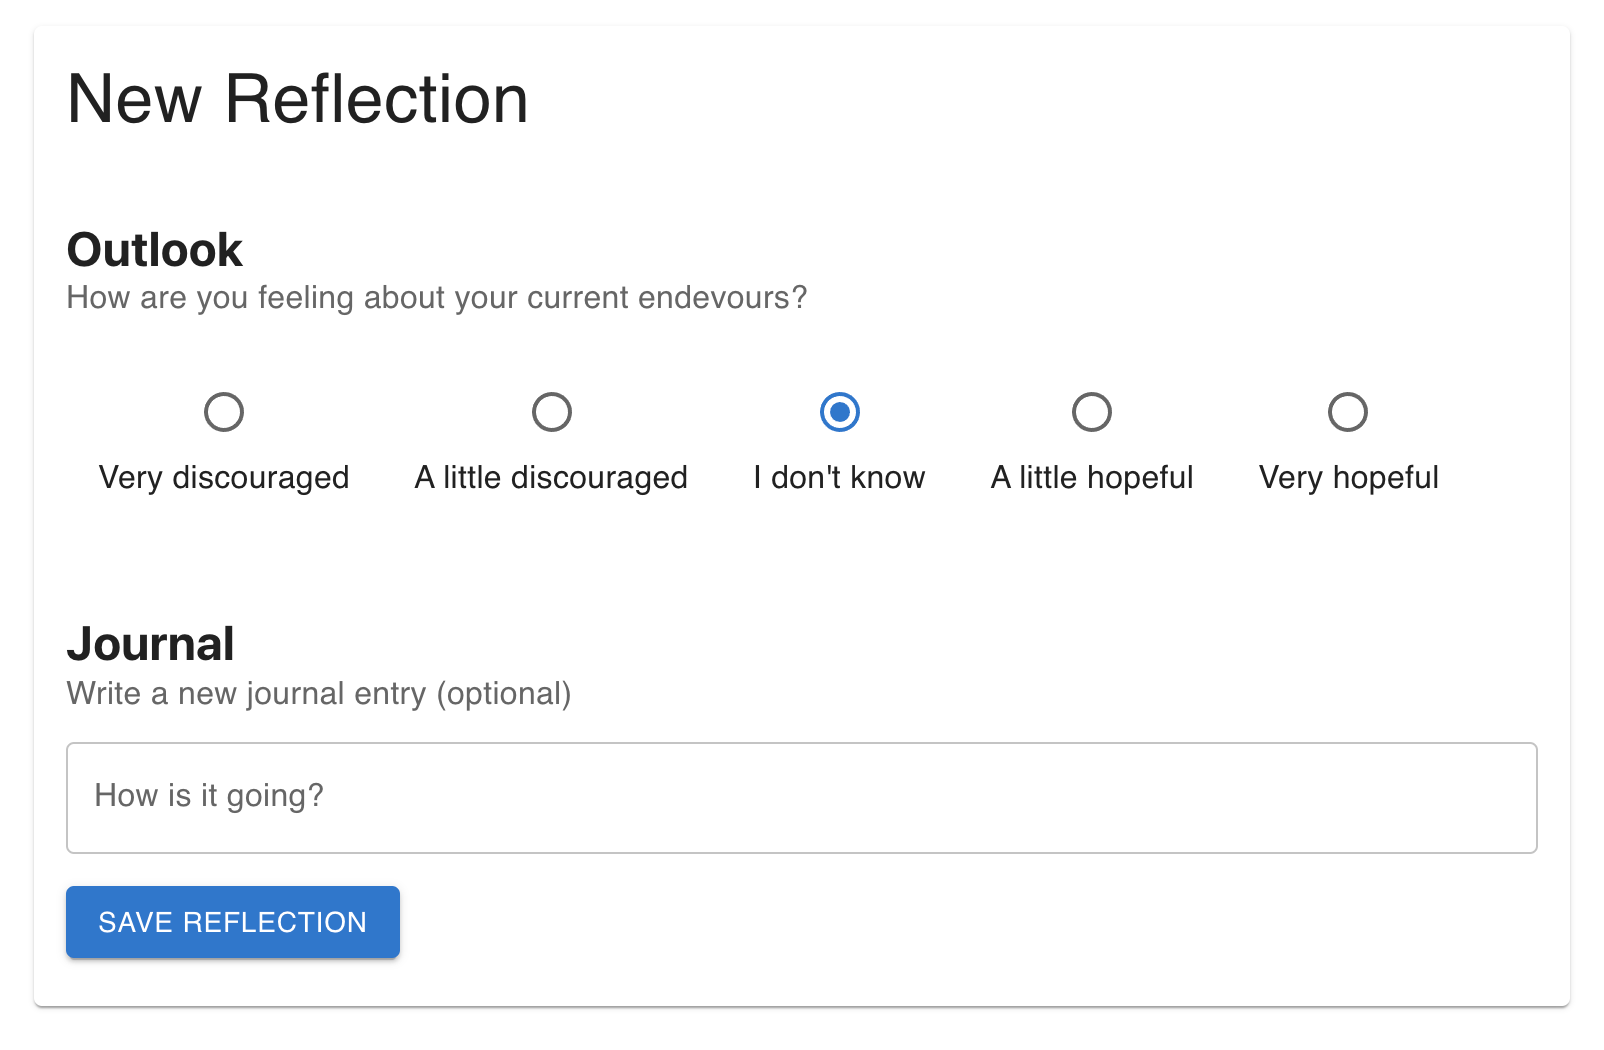This screenshot has height=1050, width=1604.
Task: Select the Very discouraged radio button
Action: click(x=224, y=411)
